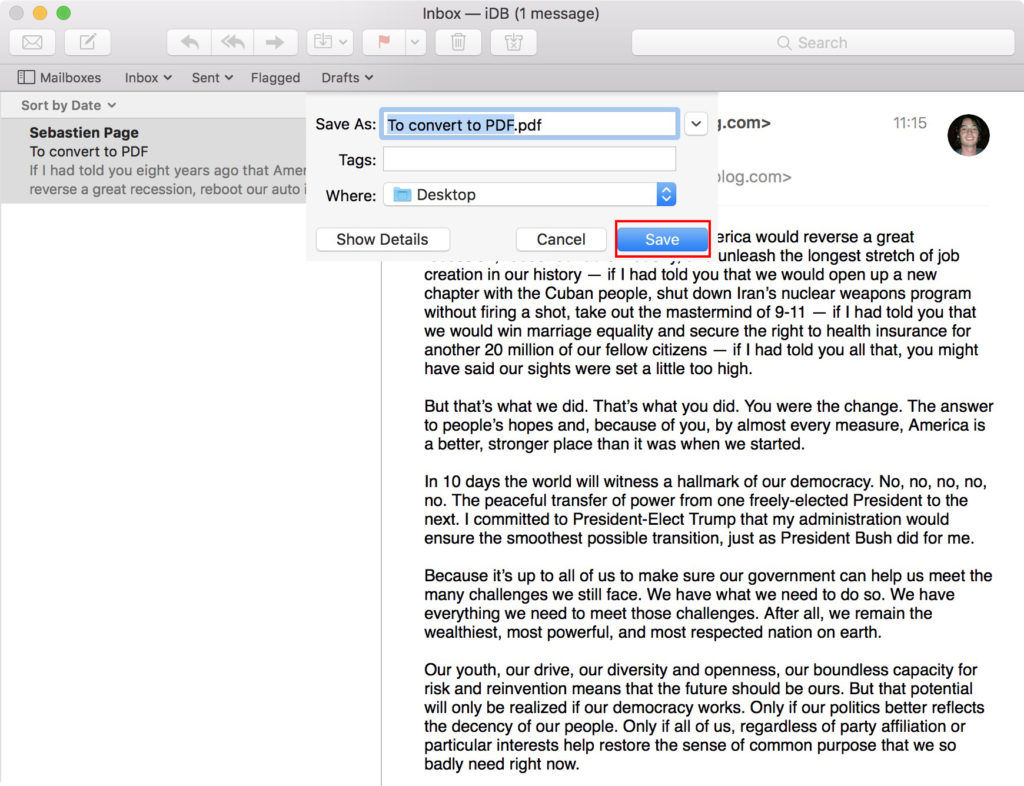Click the Get new mail envelope icon
This screenshot has width=1024, height=786.
click(x=31, y=42)
